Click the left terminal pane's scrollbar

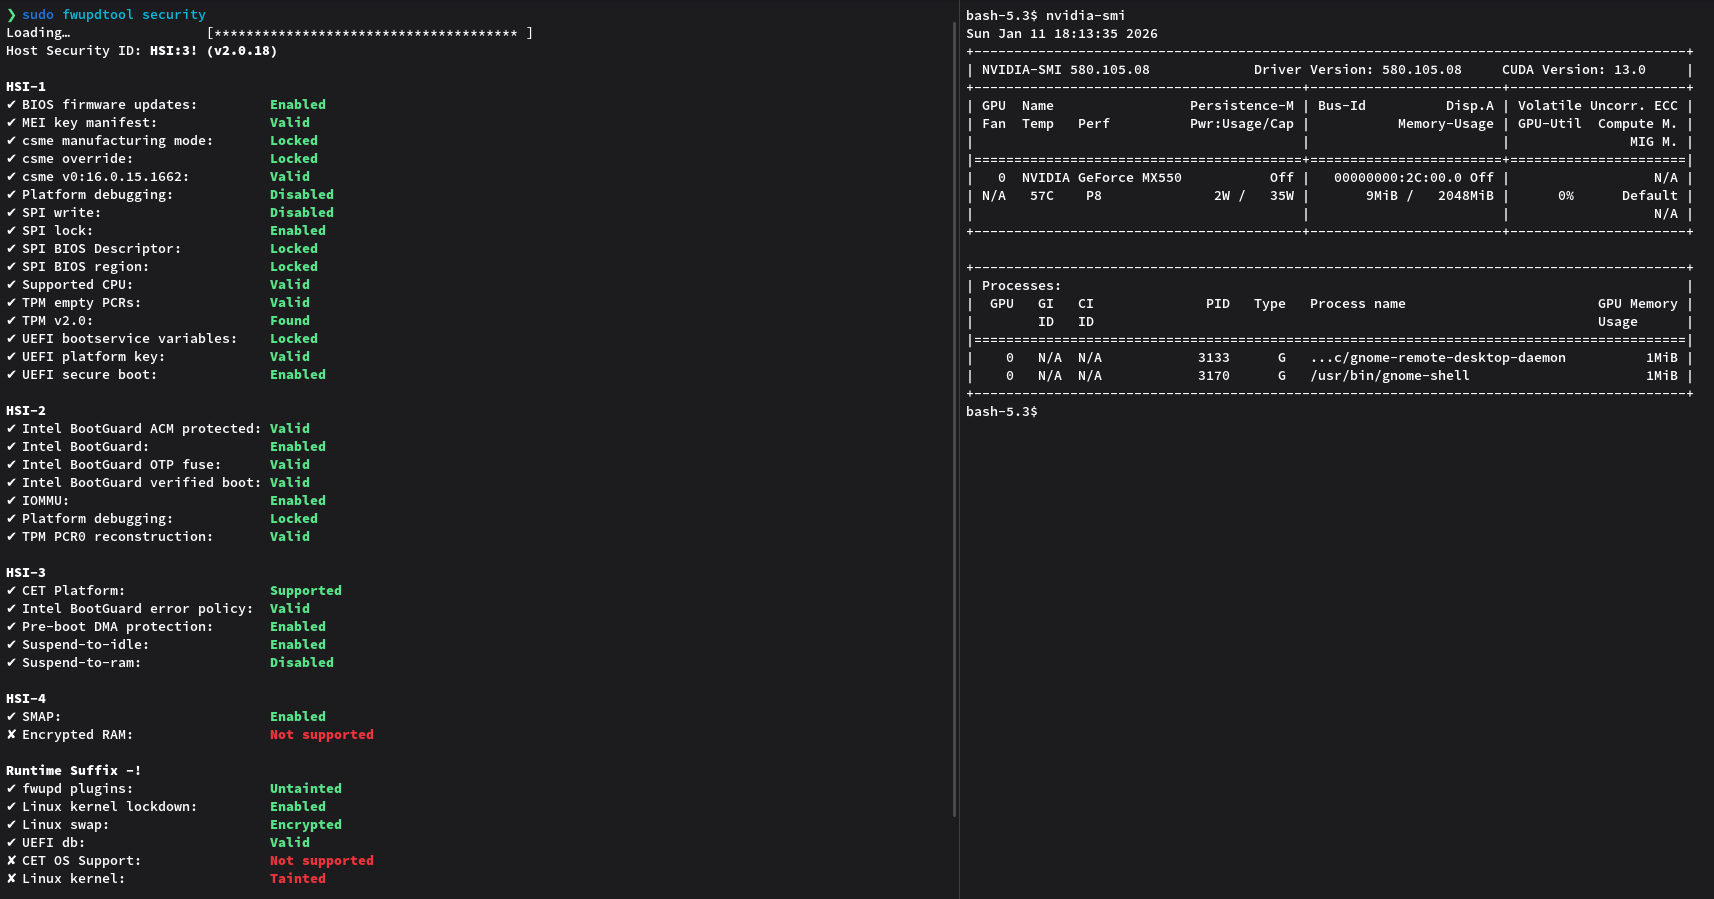954,420
